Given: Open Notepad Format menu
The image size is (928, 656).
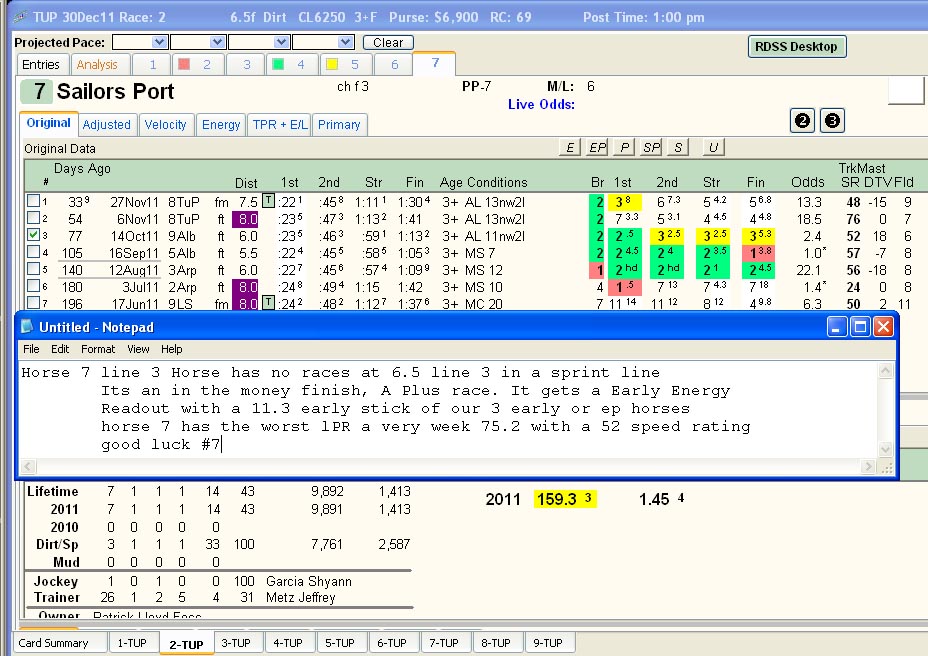Looking at the screenshot, I should click(98, 349).
